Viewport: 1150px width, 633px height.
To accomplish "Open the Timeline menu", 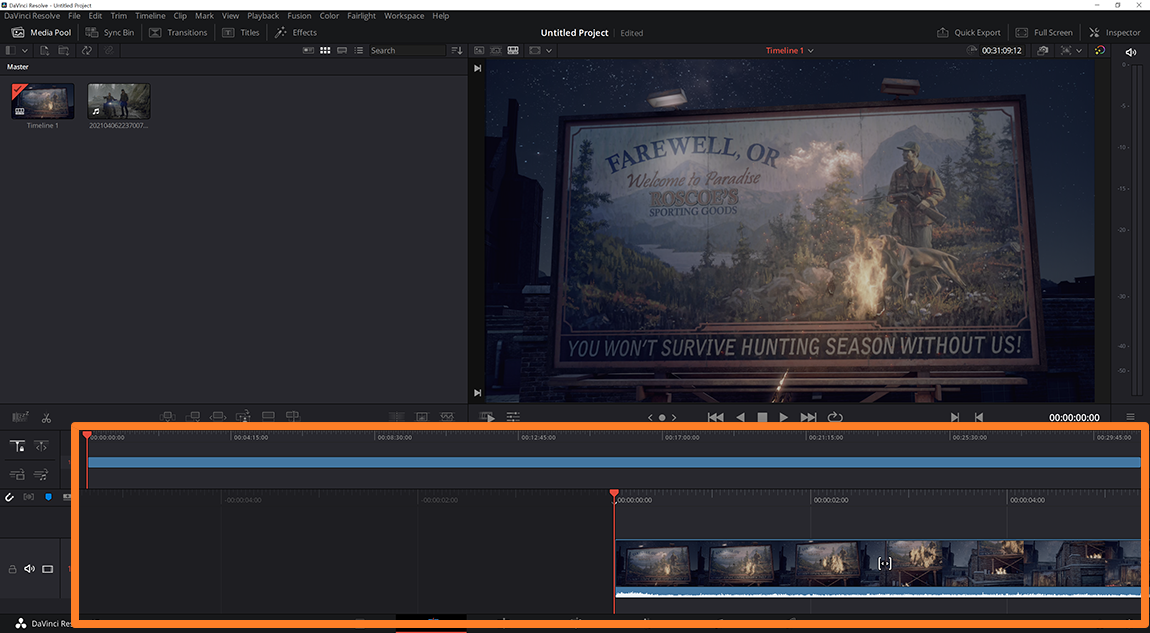I will click(150, 15).
